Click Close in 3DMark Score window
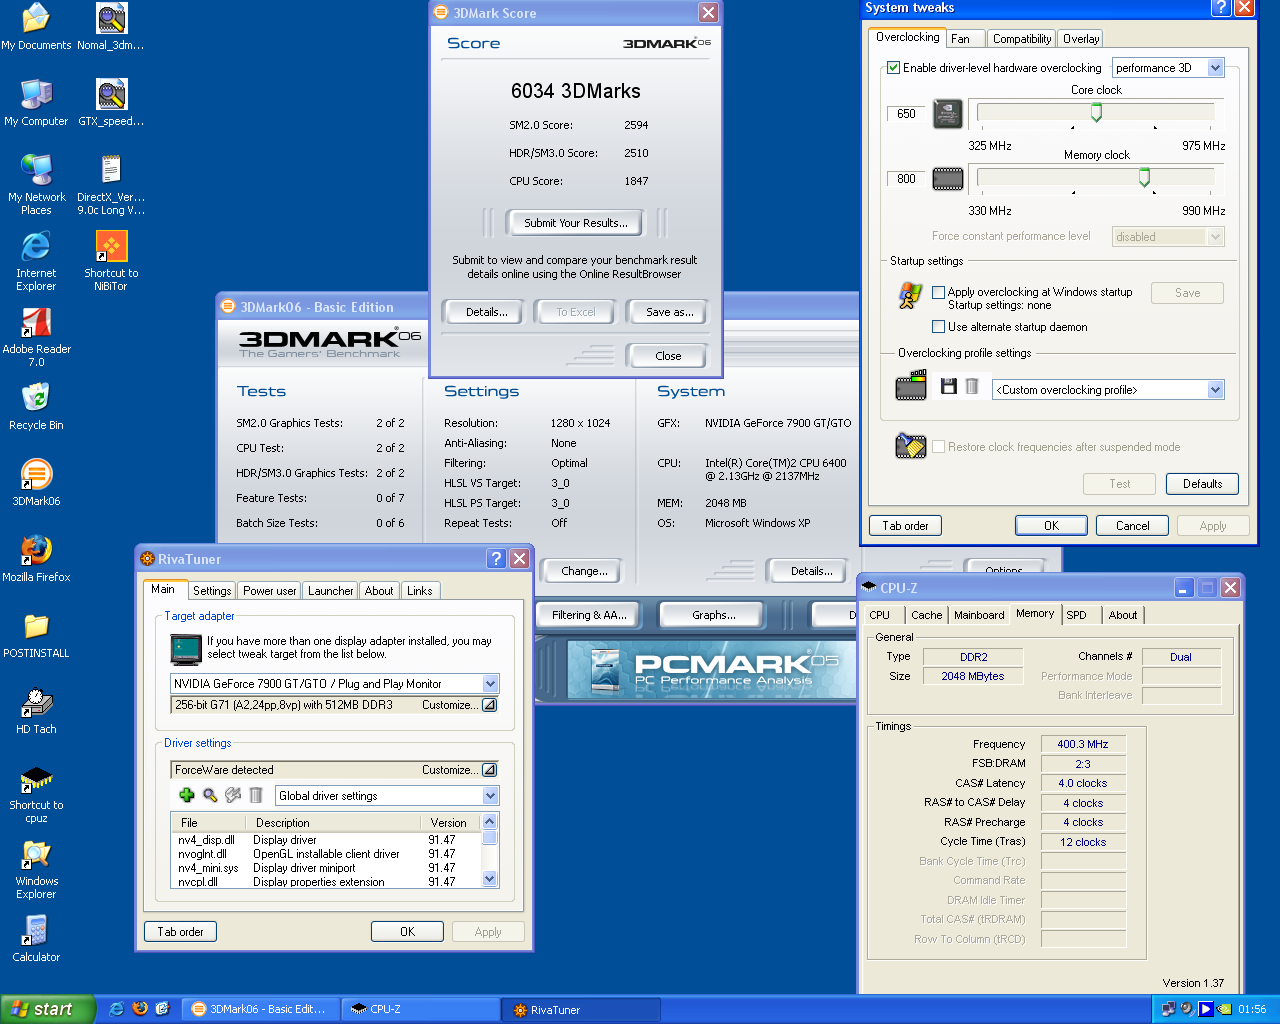 point(668,356)
